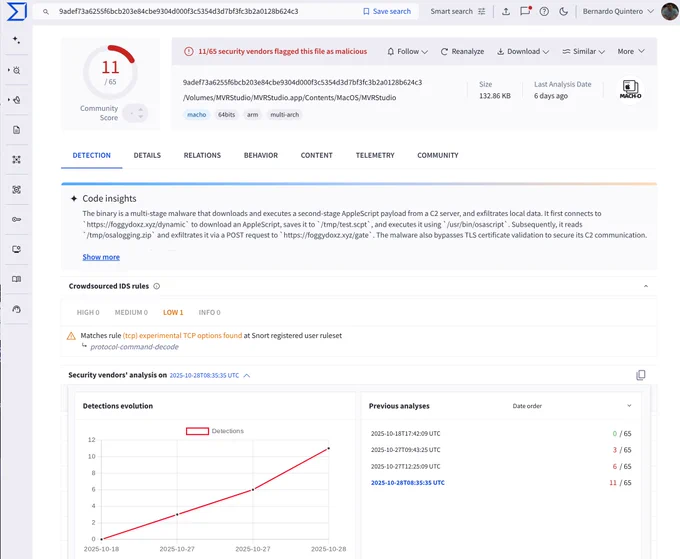Switch to the DETAILS tab
The height and width of the screenshot is (559, 680).
[147, 155]
